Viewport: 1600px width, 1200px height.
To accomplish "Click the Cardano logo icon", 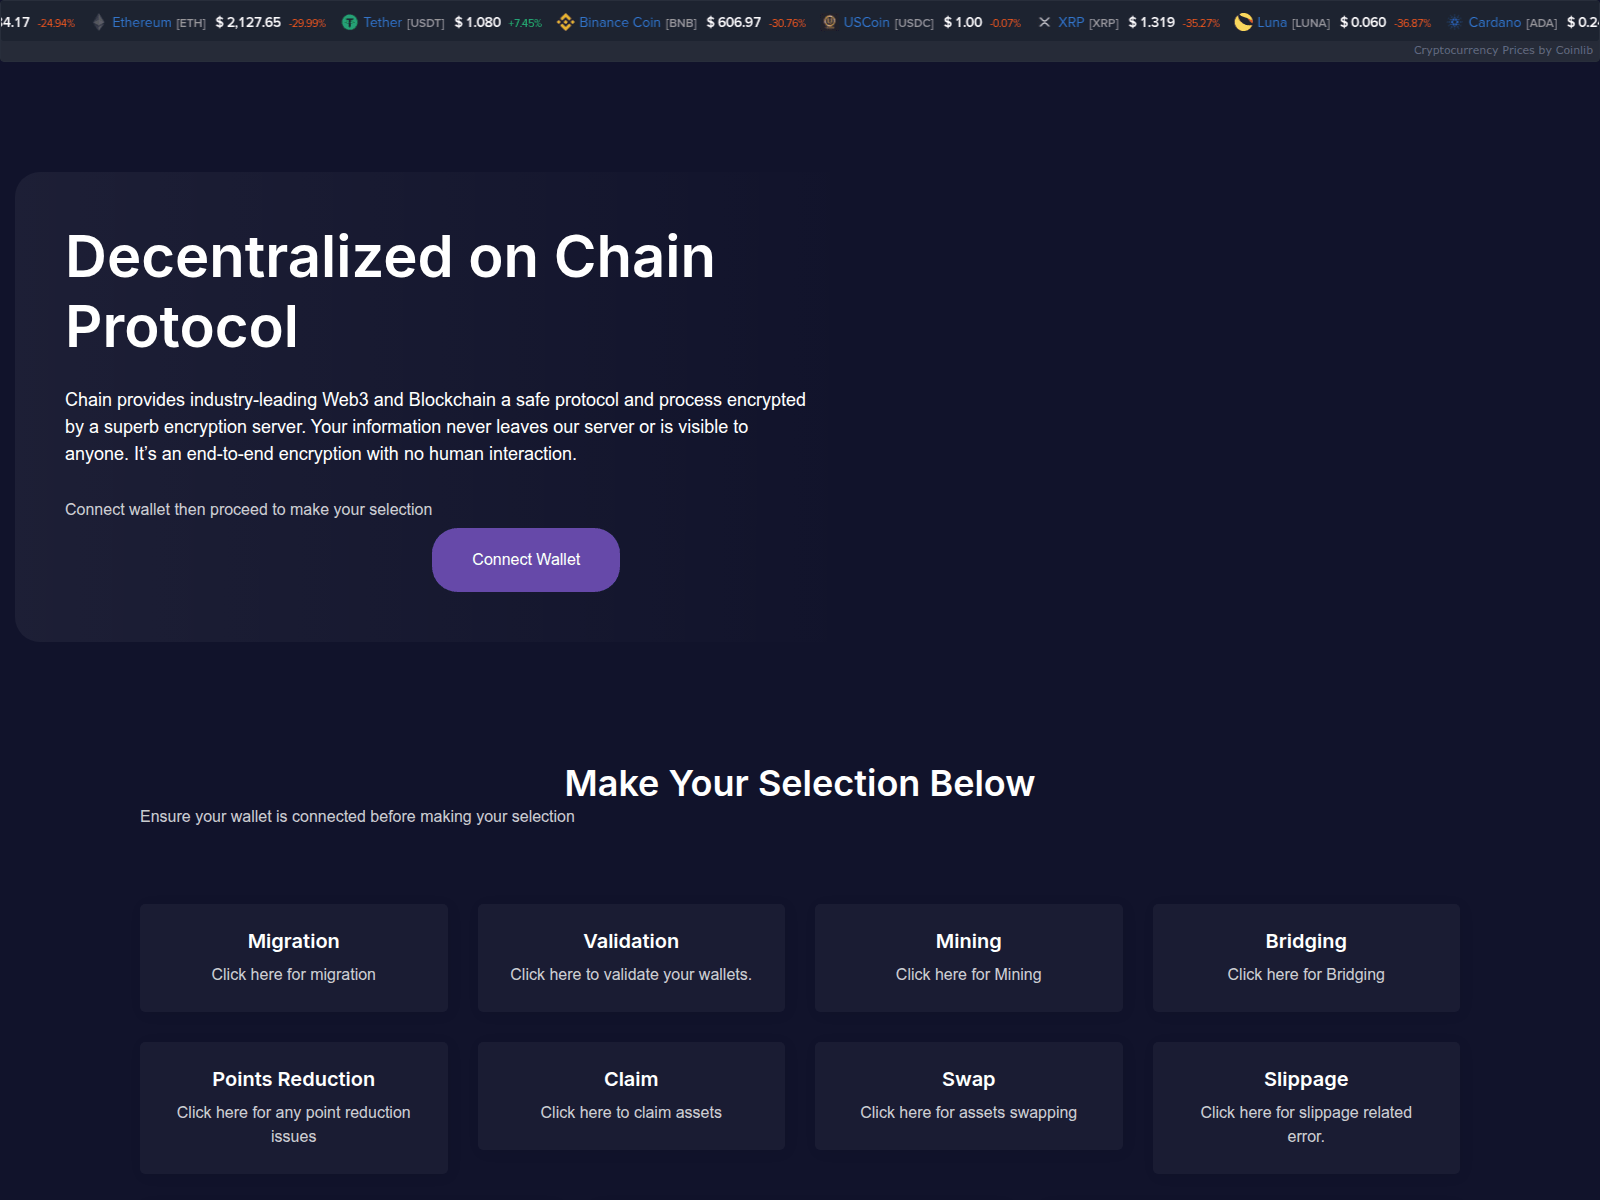I will click(x=1454, y=22).
